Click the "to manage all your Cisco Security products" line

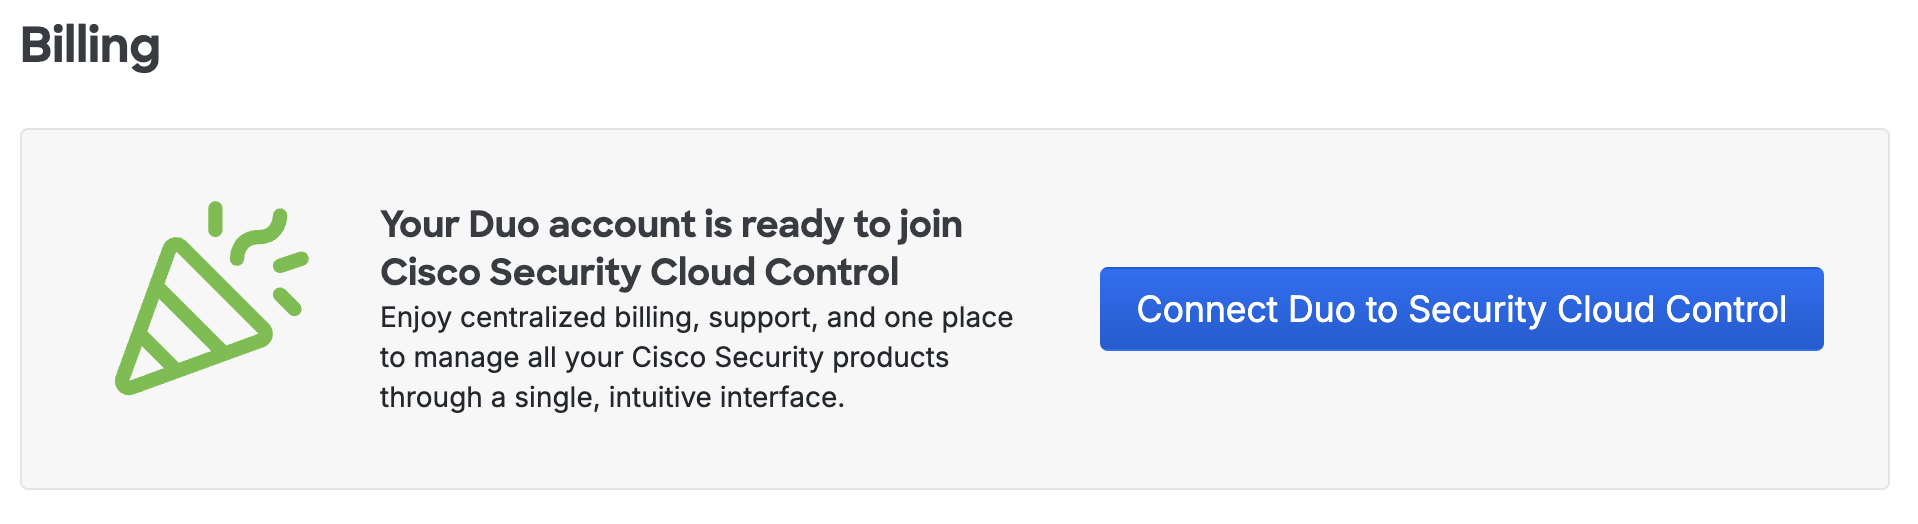pos(664,357)
